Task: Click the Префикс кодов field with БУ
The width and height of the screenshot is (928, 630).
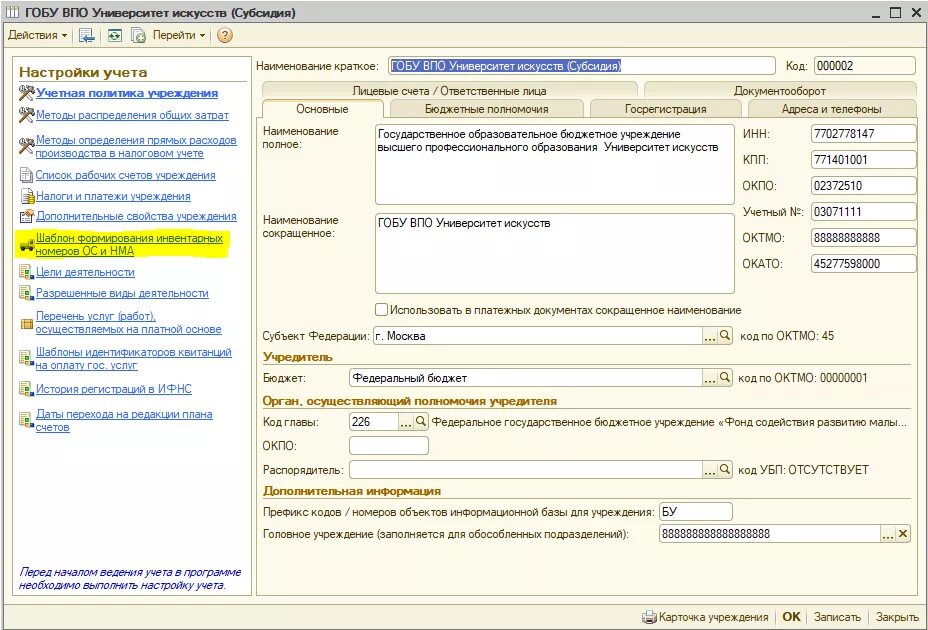Action: pos(695,512)
